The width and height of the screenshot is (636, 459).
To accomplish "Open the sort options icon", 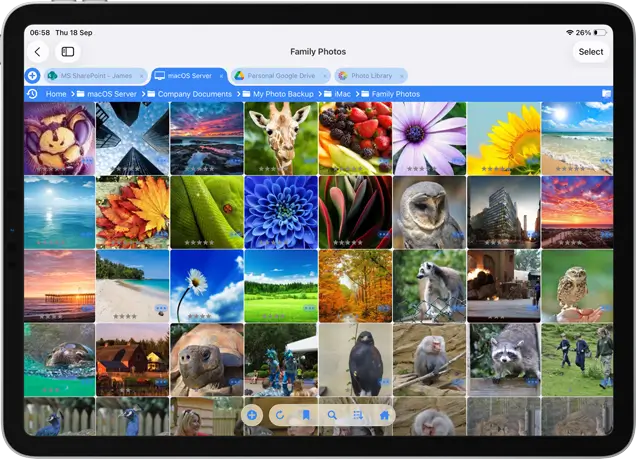I will pyautogui.click(x=358, y=415).
